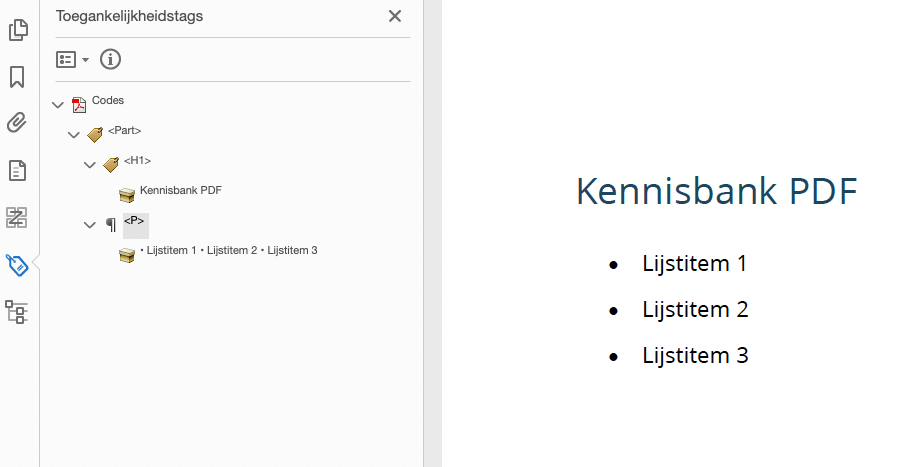Image resolution: width=906 pixels, height=467 pixels.
Task: Close the Toegankelijkheidstags panel
Action: [395, 16]
